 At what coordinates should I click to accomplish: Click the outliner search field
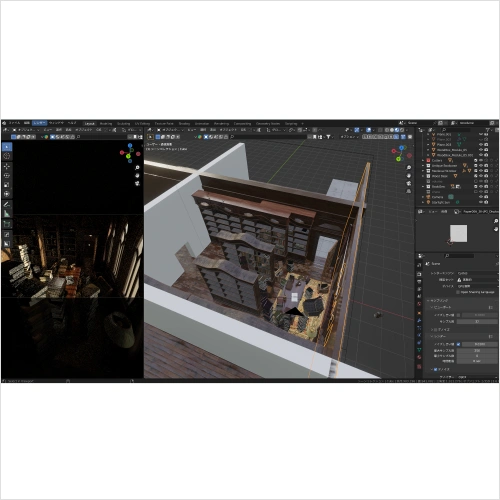point(456,130)
